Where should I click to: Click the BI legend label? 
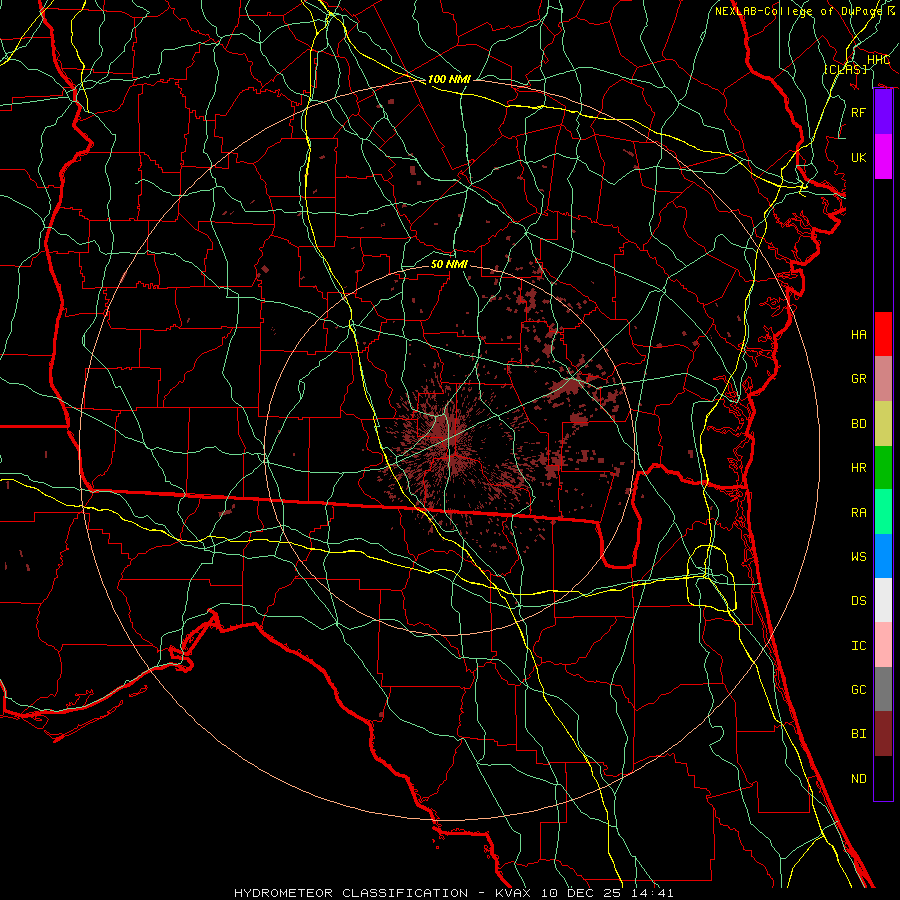click(859, 734)
